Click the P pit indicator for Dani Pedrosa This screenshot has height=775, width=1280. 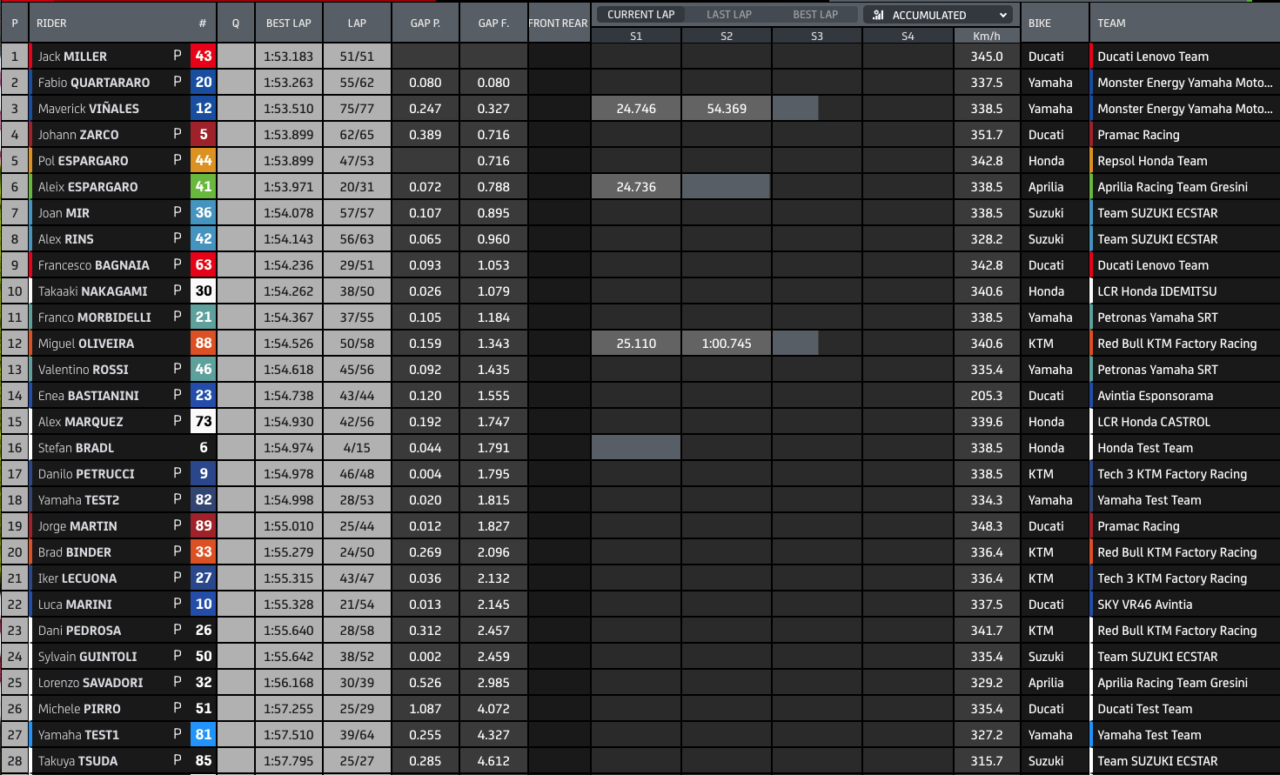pos(177,630)
